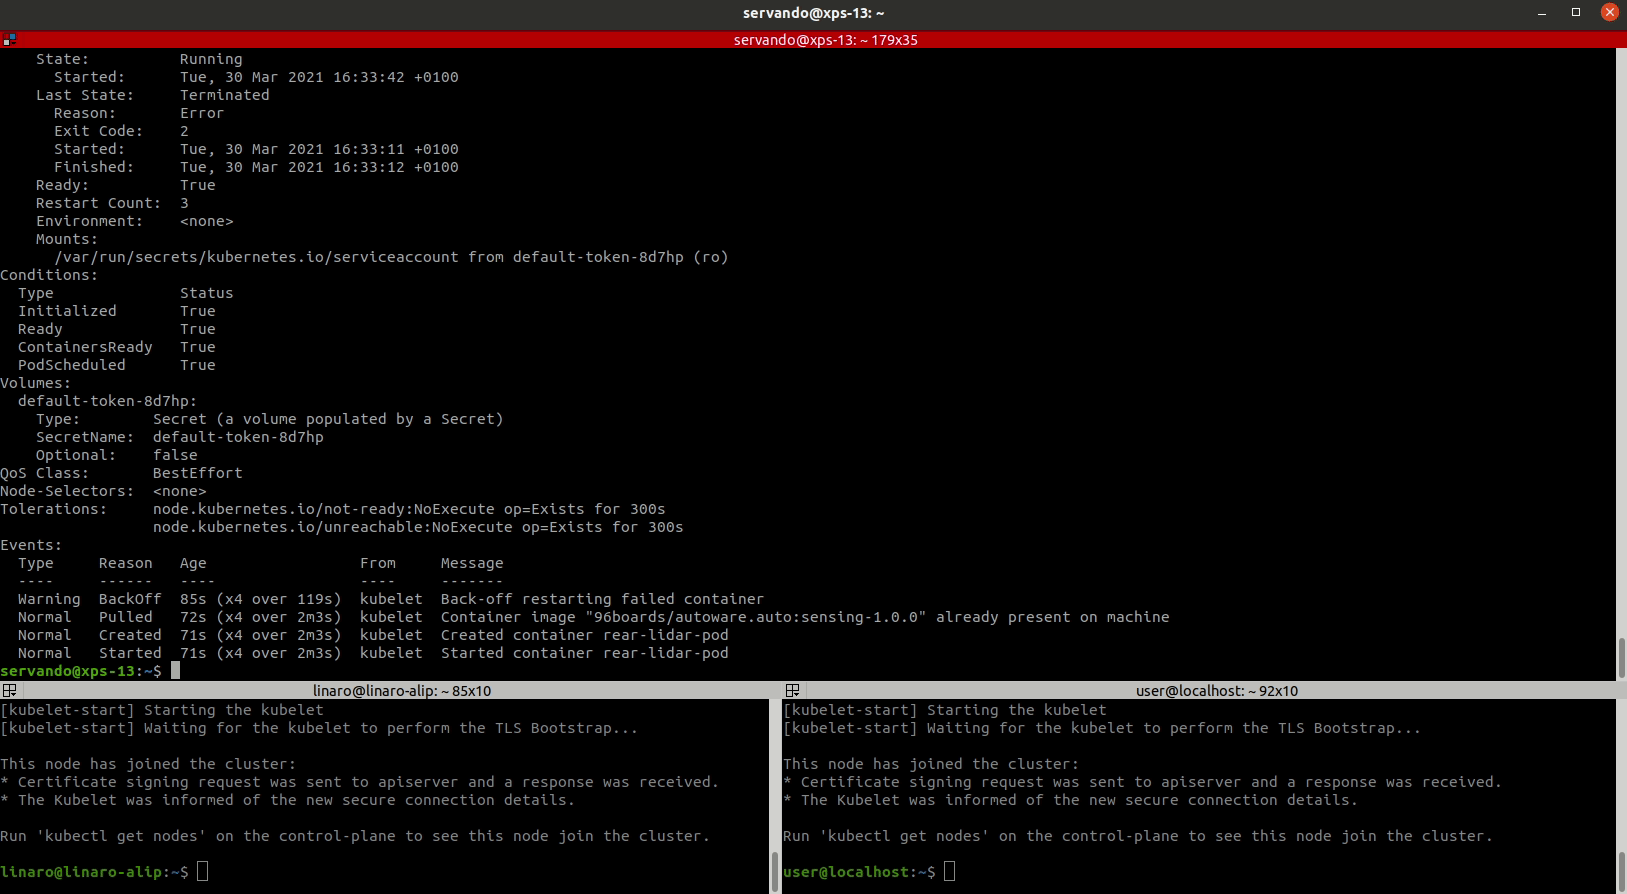1627x894 pixels.
Task: Click the linaro pane's vertical scrollbar
Action: tap(774, 870)
